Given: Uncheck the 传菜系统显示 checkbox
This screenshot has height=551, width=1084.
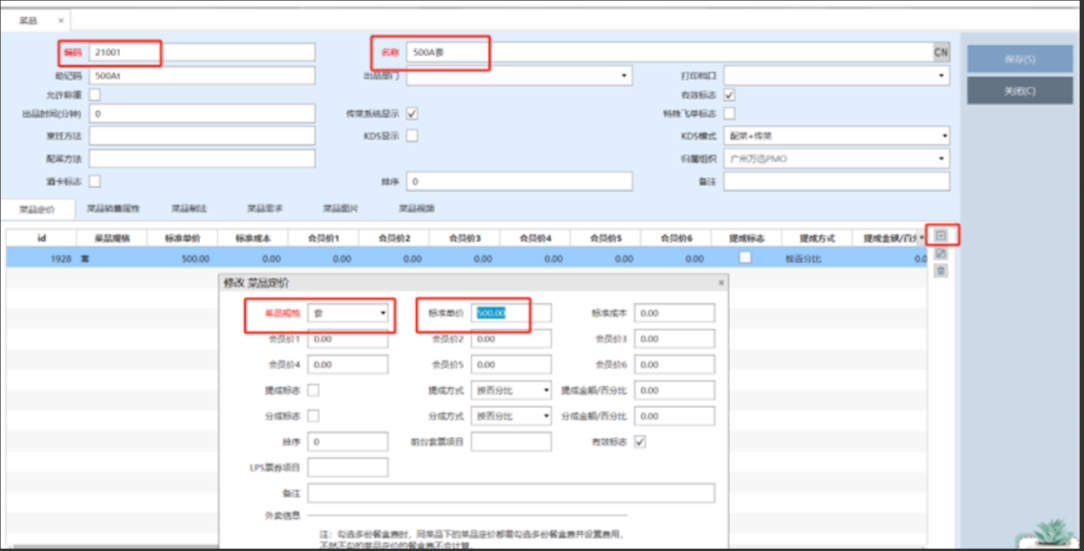Looking at the screenshot, I should click(412, 114).
